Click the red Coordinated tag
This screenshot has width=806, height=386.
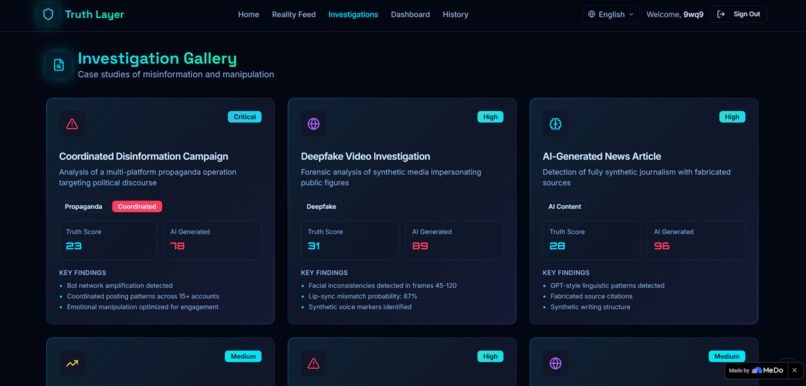pyautogui.click(x=137, y=207)
